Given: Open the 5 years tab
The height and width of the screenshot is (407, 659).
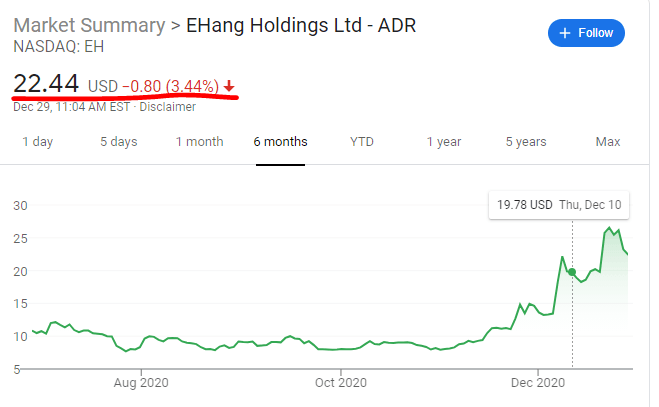Looking at the screenshot, I should (525, 142).
